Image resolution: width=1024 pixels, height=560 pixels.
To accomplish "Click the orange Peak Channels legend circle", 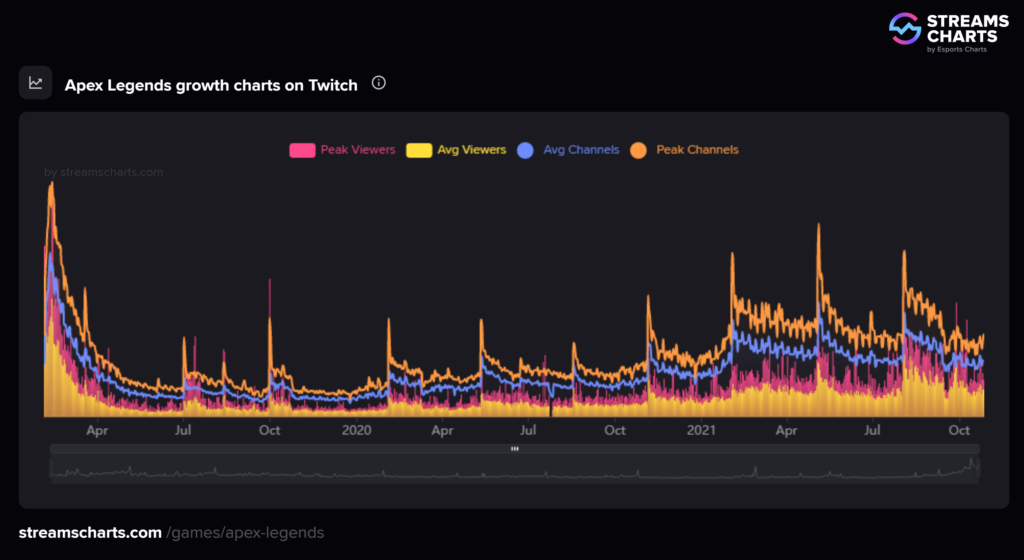I will coord(640,150).
